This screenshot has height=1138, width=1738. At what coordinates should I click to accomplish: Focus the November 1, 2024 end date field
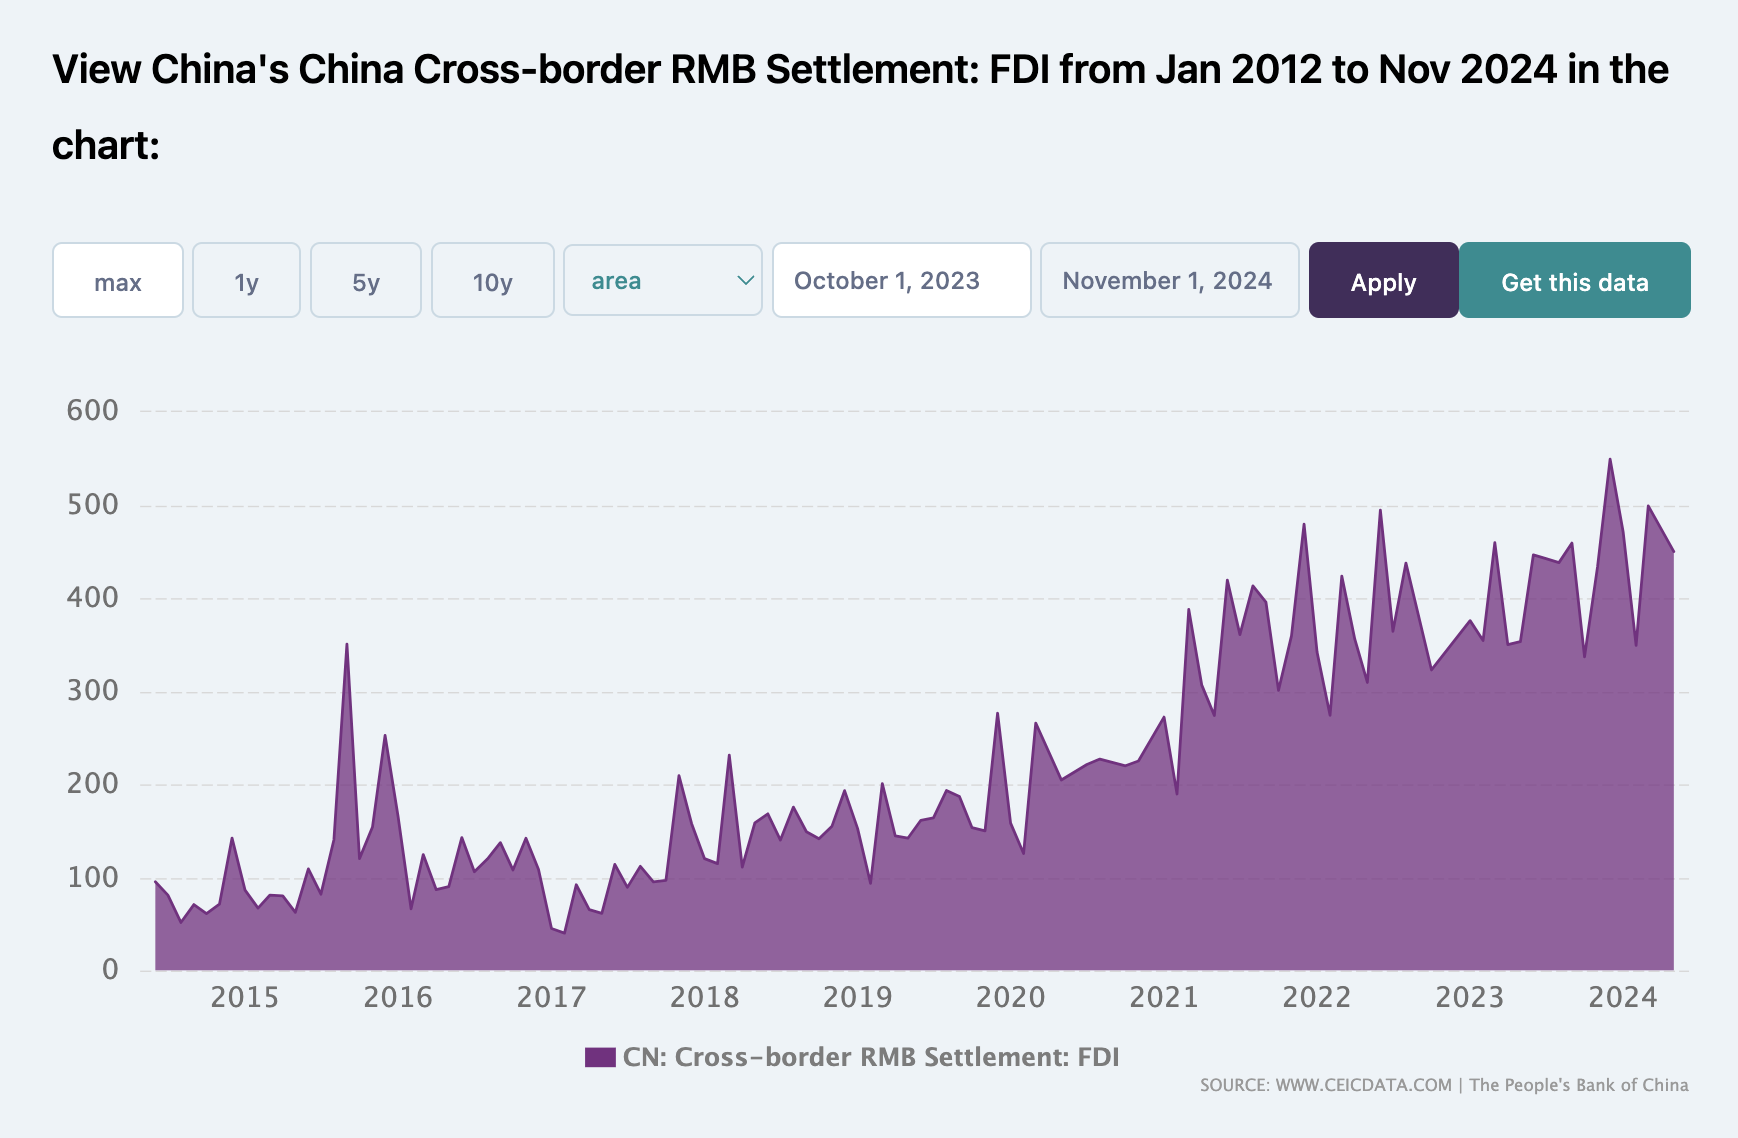click(x=1169, y=281)
